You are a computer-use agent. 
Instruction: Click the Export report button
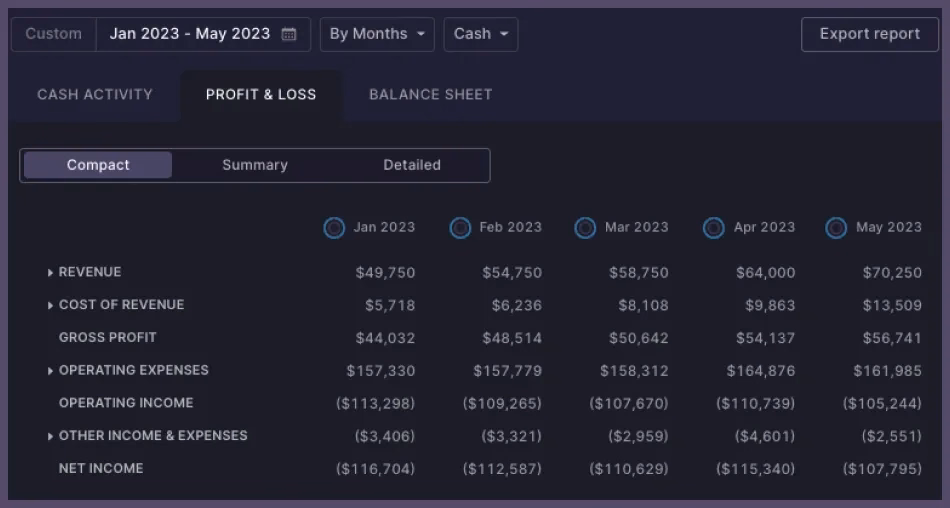point(869,34)
